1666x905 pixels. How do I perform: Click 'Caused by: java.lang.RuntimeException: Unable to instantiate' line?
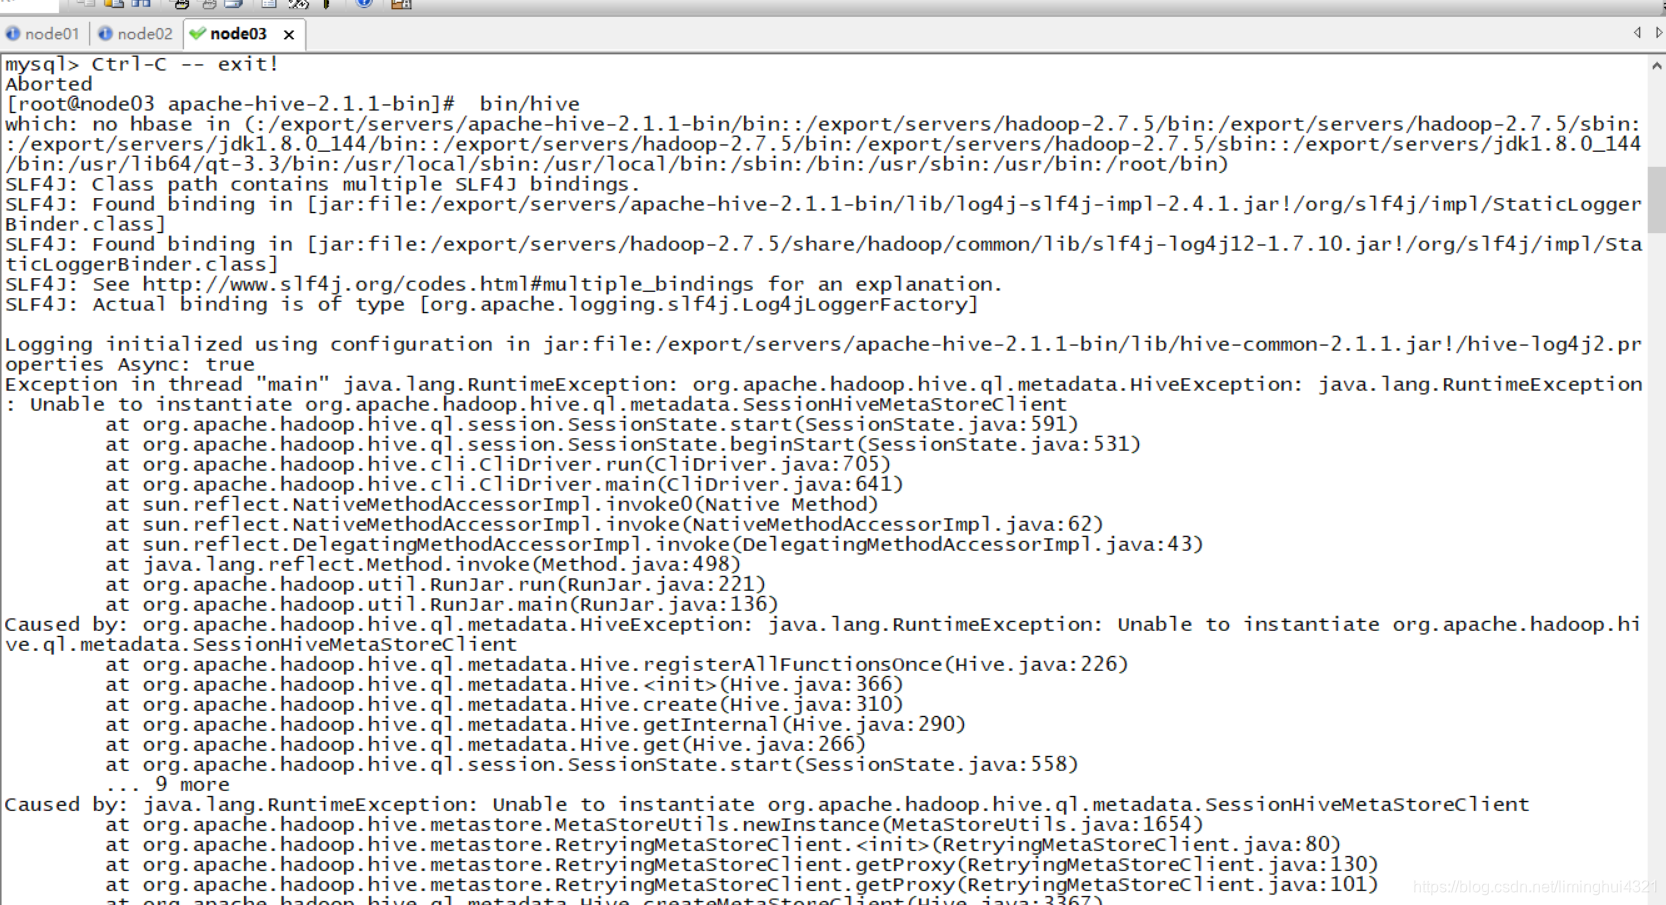point(767,804)
